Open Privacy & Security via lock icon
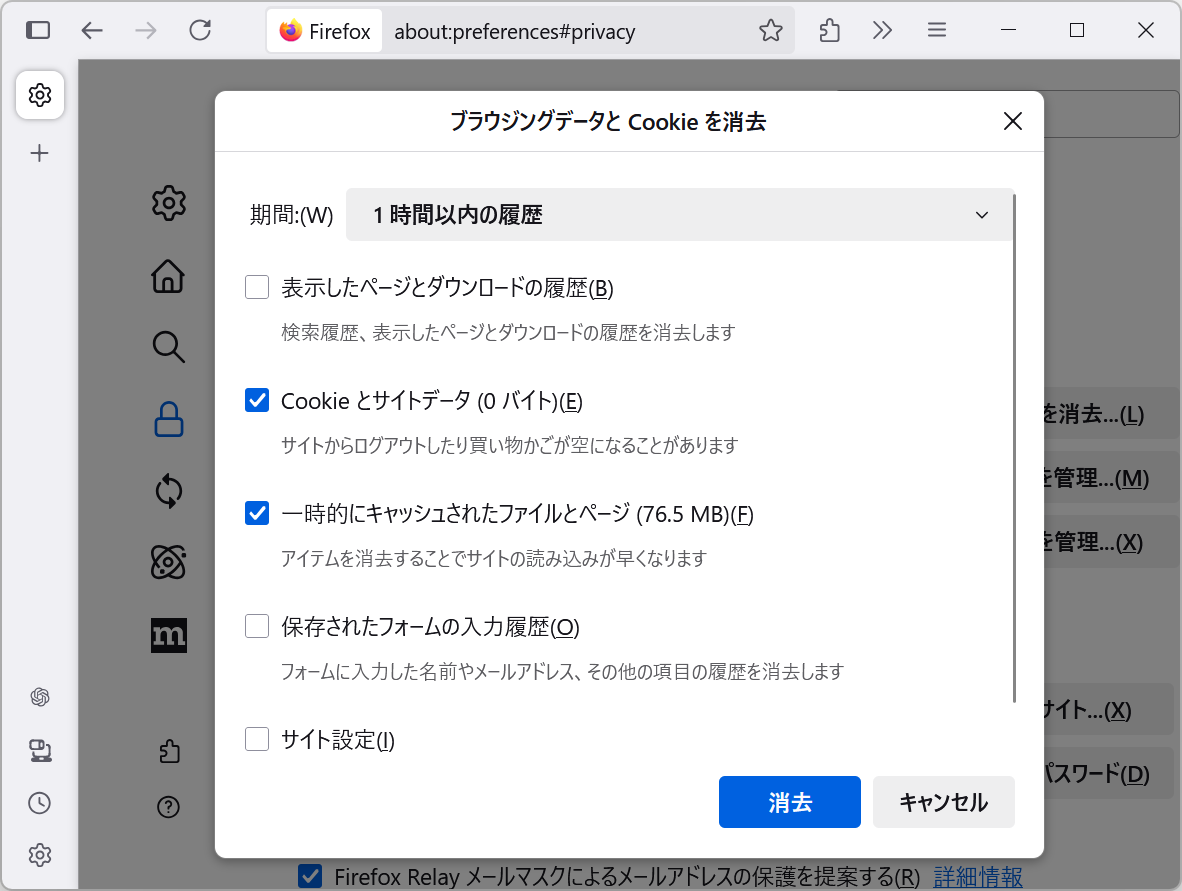Screen dimensions: 1182x891 pos(168,420)
